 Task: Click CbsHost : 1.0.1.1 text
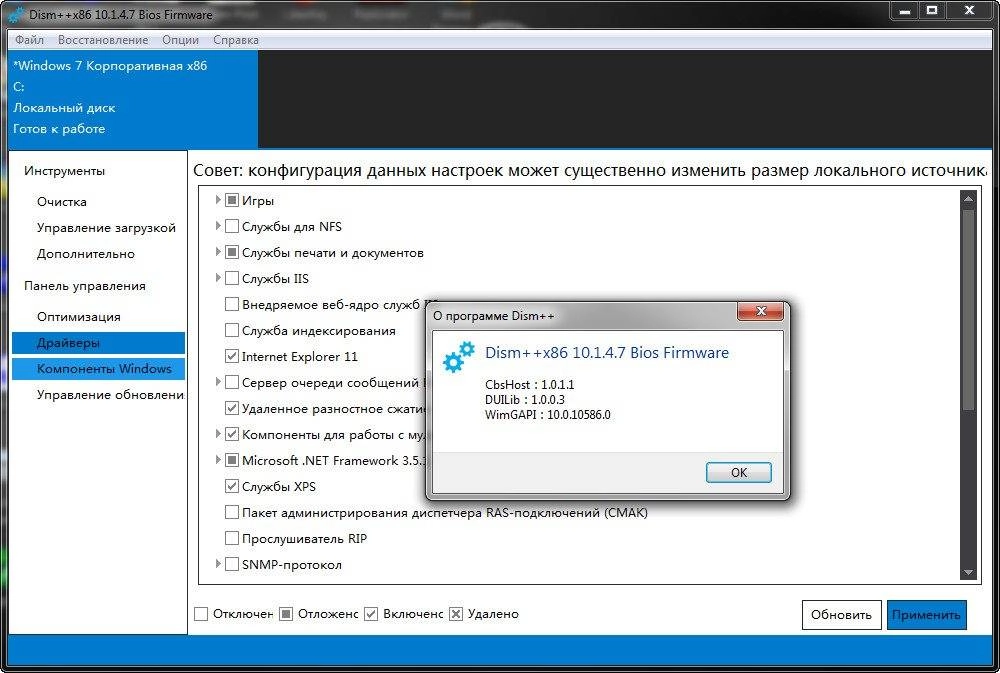[x=529, y=385]
